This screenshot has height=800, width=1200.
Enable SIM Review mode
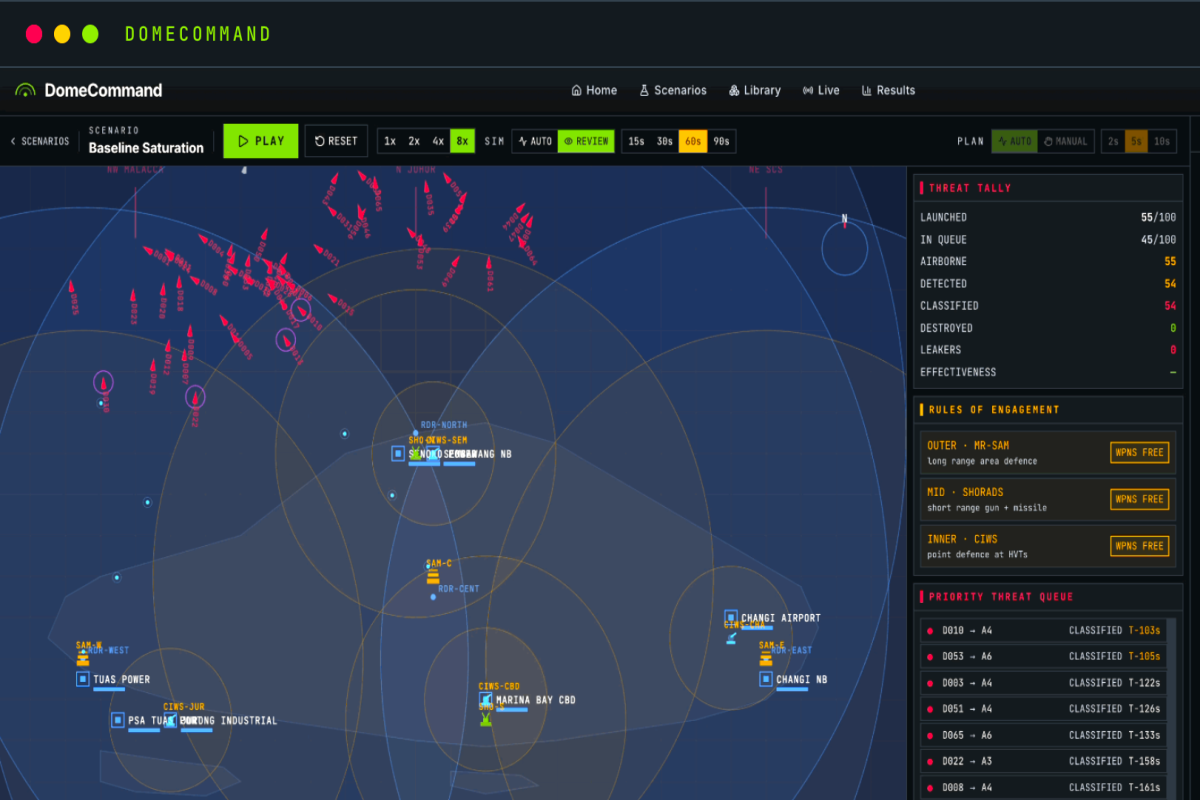[x=586, y=141]
